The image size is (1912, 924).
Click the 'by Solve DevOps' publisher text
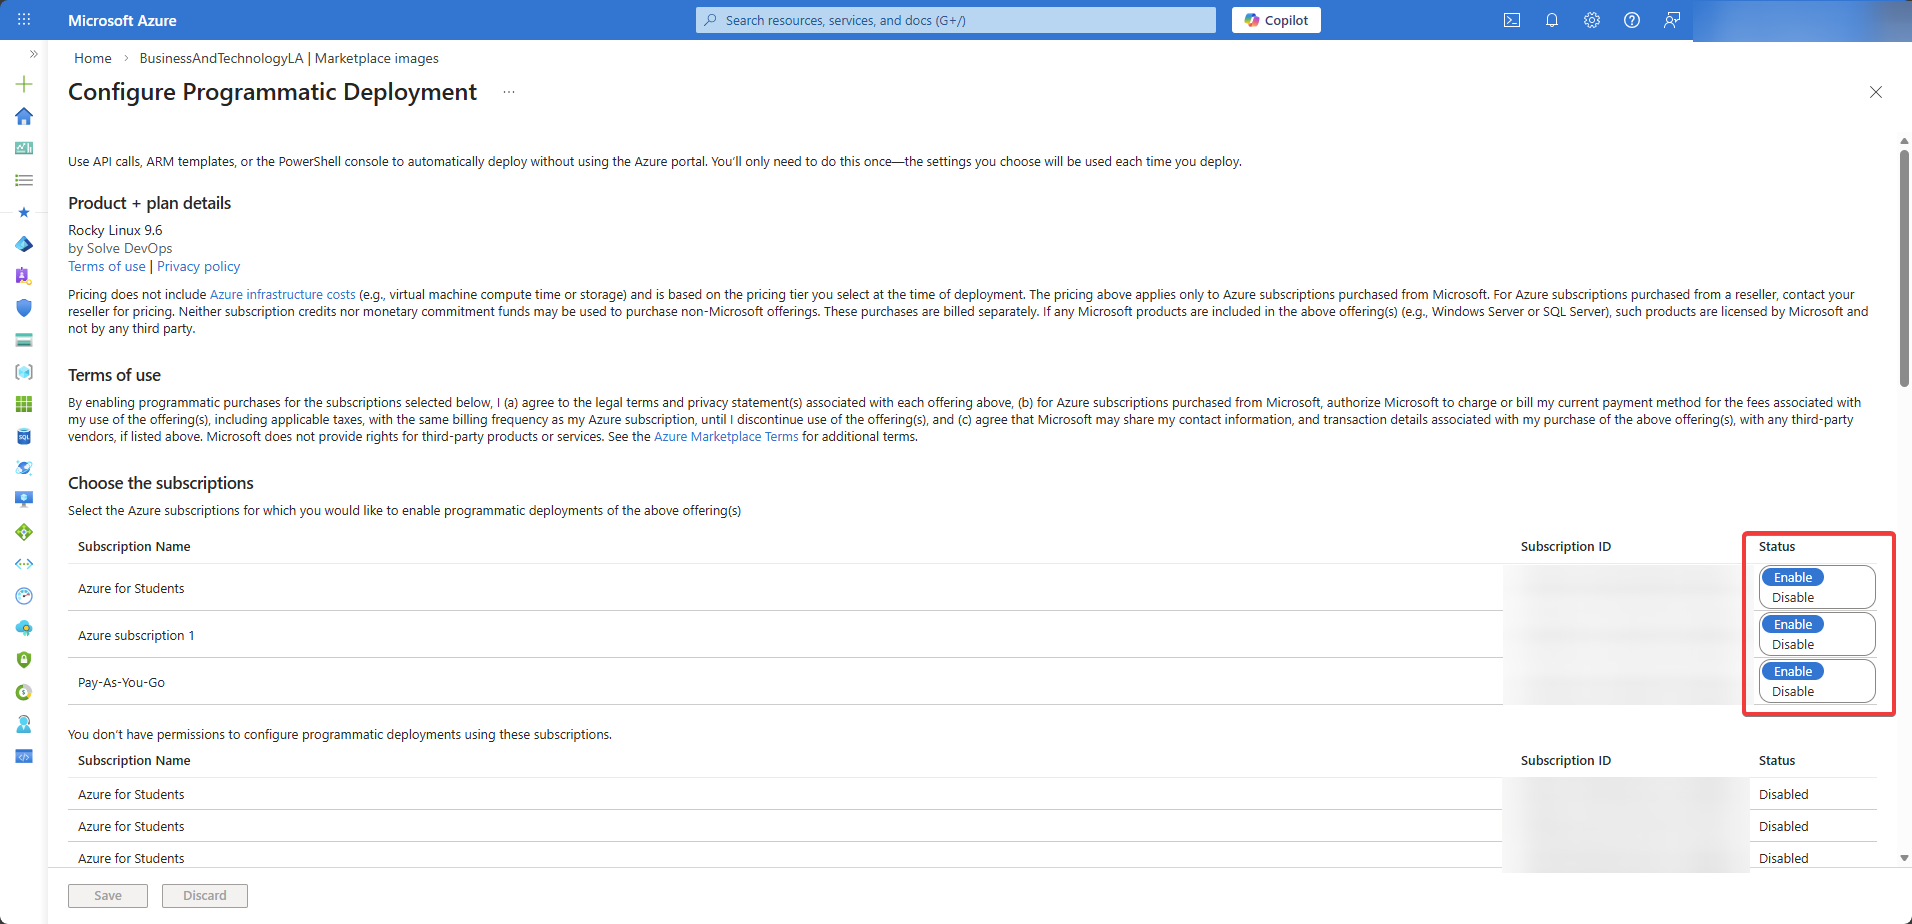pyautogui.click(x=120, y=248)
